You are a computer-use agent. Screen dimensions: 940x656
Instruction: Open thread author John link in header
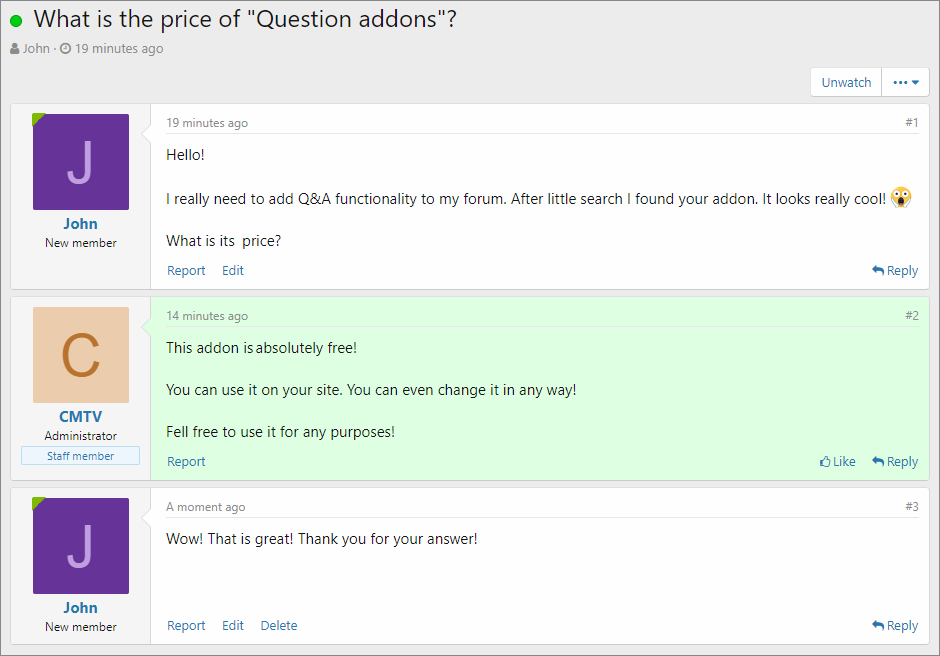(36, 49)
